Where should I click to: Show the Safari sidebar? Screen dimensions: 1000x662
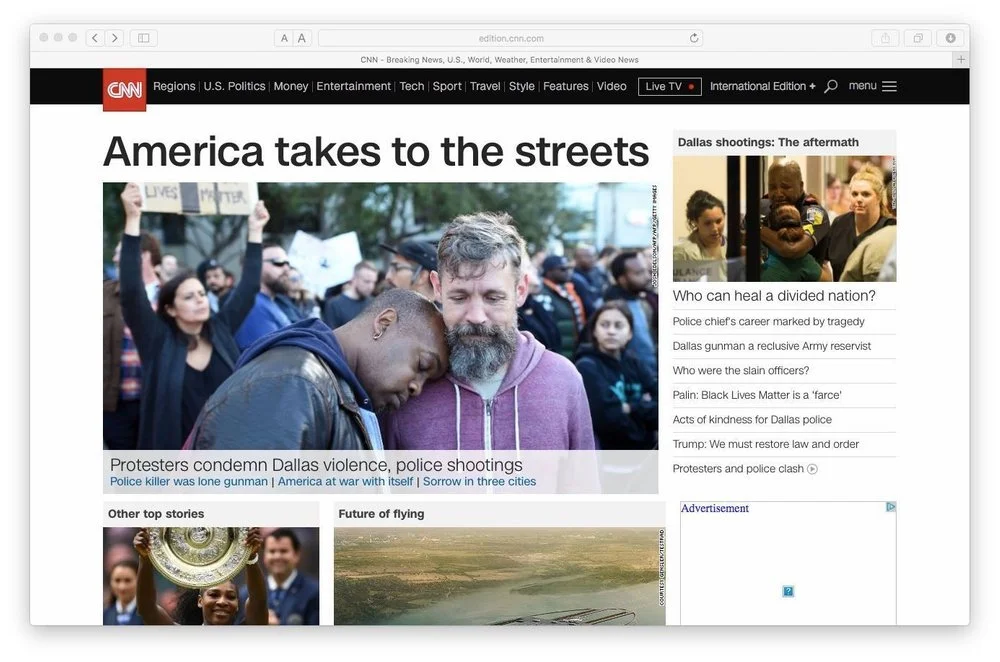pyautogui.click(x=144, y=38)
